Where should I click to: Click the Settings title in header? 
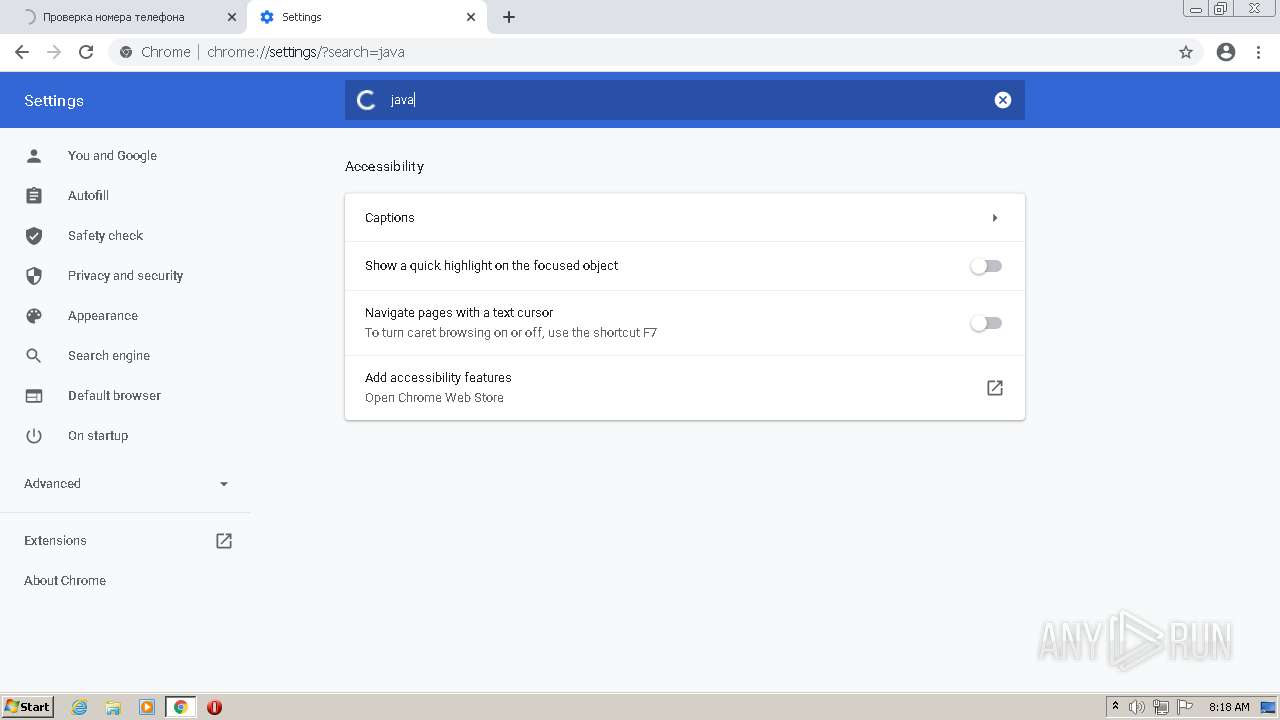[54, 101]
